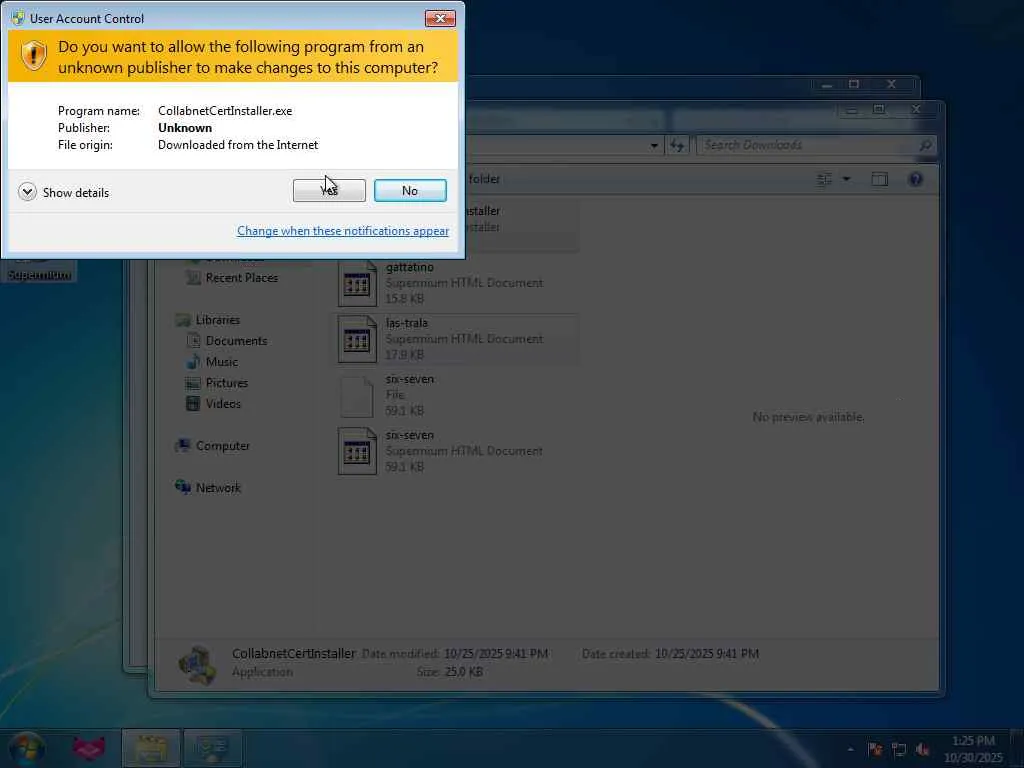Click Supermium desktop shortcut label
Image resolution: width=1024 pixels, height=768 pixels.
(39, 275)
